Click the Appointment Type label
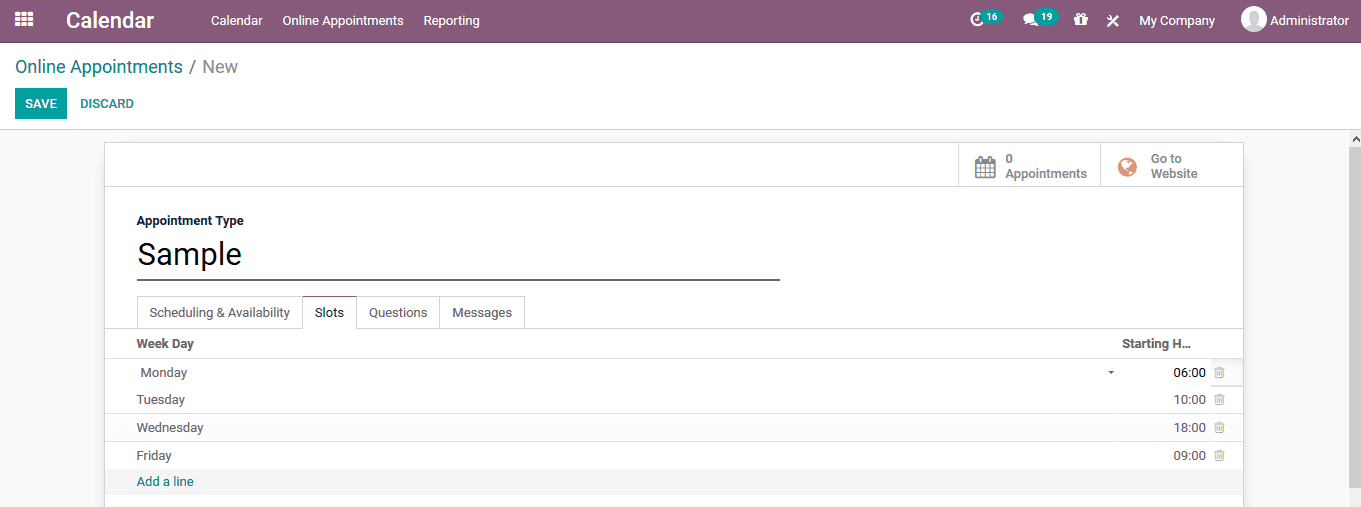The image size is (1361, 507). [x=190, y=221]
